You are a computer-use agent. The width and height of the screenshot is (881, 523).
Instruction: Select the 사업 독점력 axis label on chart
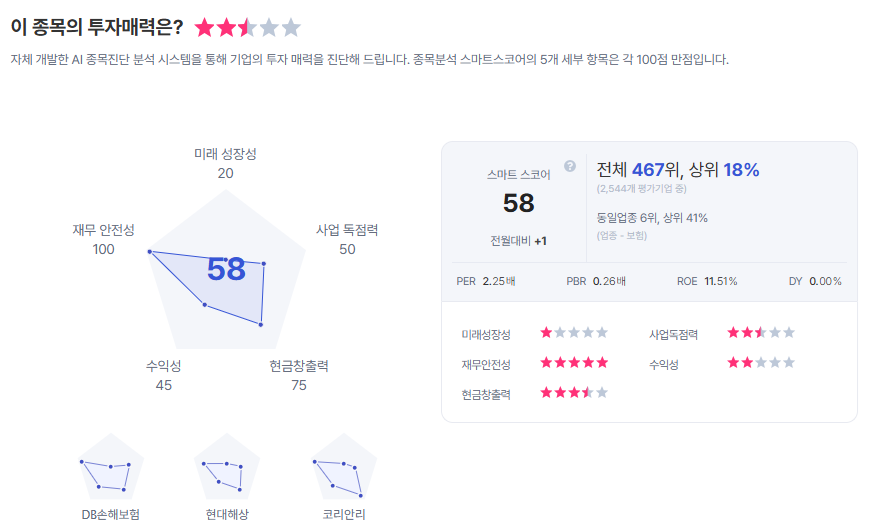coord(347,230)
